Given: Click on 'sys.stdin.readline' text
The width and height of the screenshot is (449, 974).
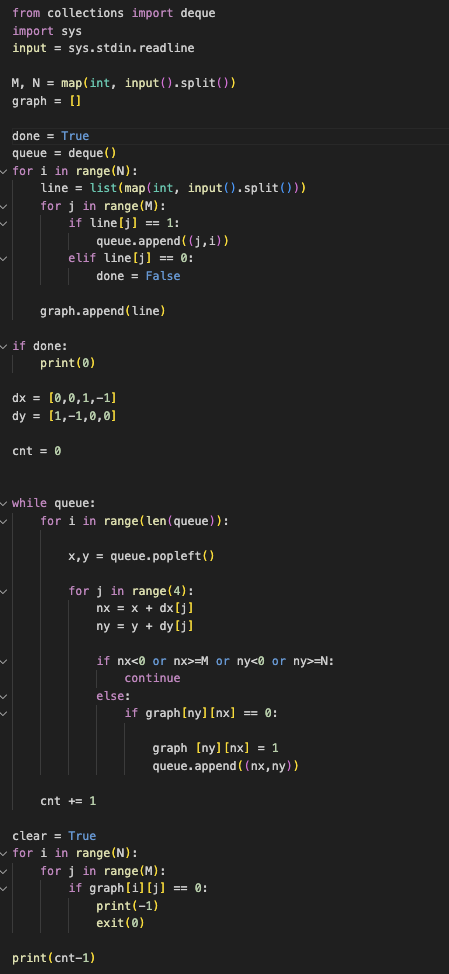Looking at the screenshot, I should [x=131, y=47].
